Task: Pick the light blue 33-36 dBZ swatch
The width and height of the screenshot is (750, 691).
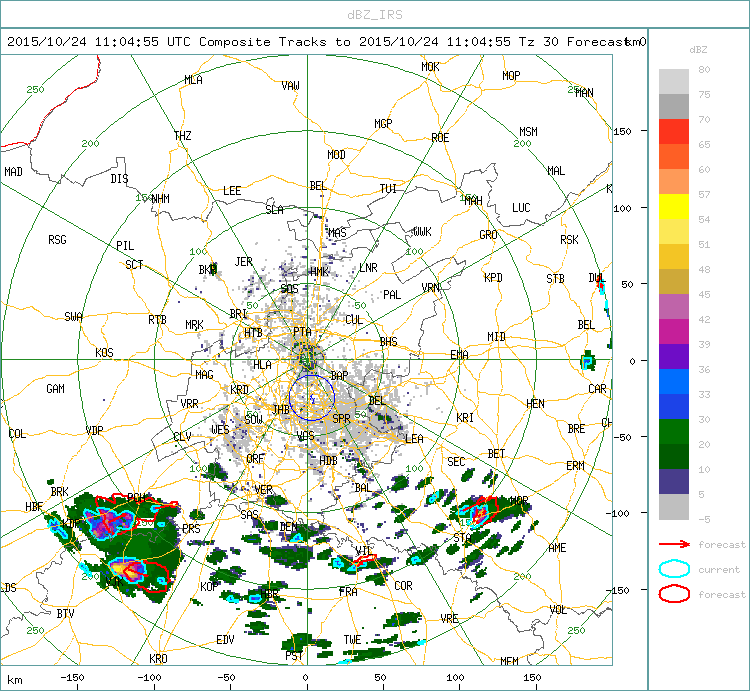Action: pyautogui.click(x=673, y=381)
